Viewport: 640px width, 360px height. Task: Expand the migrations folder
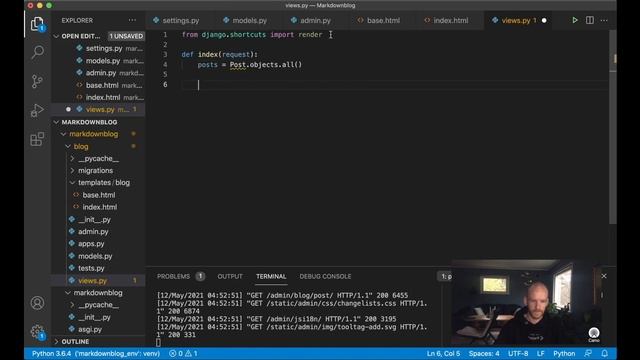[72, 171]
